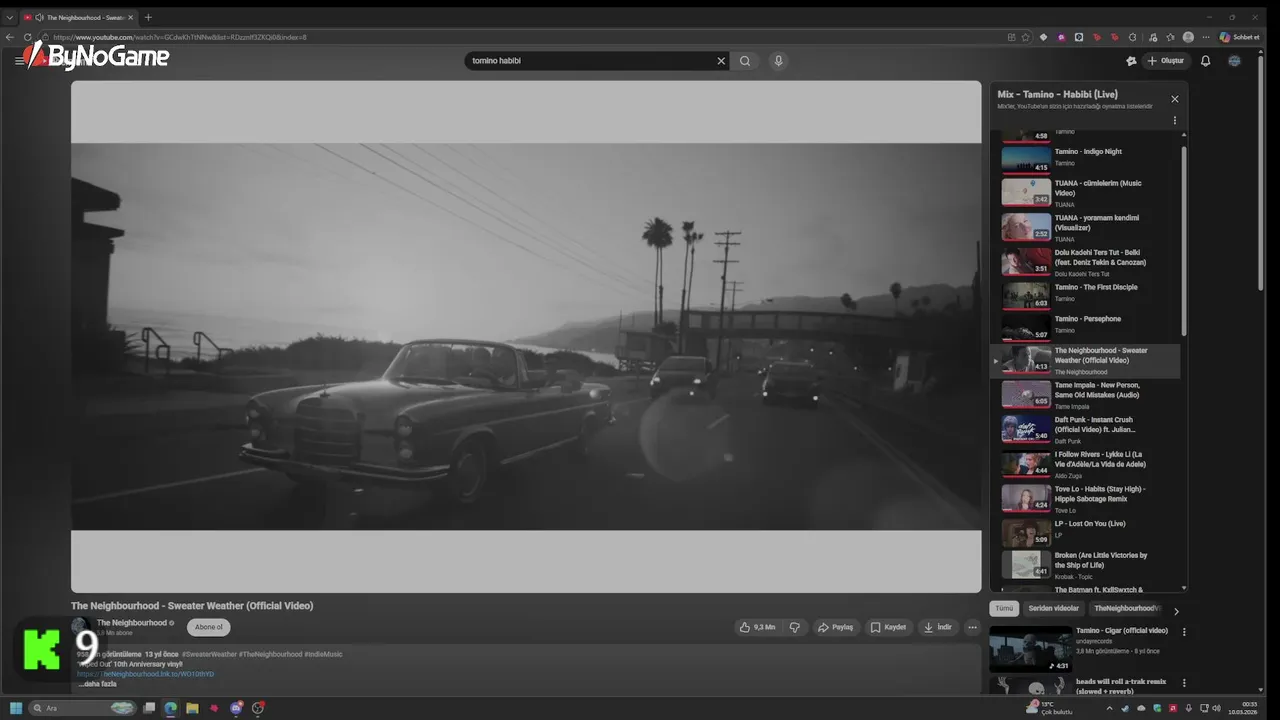Screen dimensions: 1280x720
Task: Open more video actions ellipsis
Action: [972, 627]
